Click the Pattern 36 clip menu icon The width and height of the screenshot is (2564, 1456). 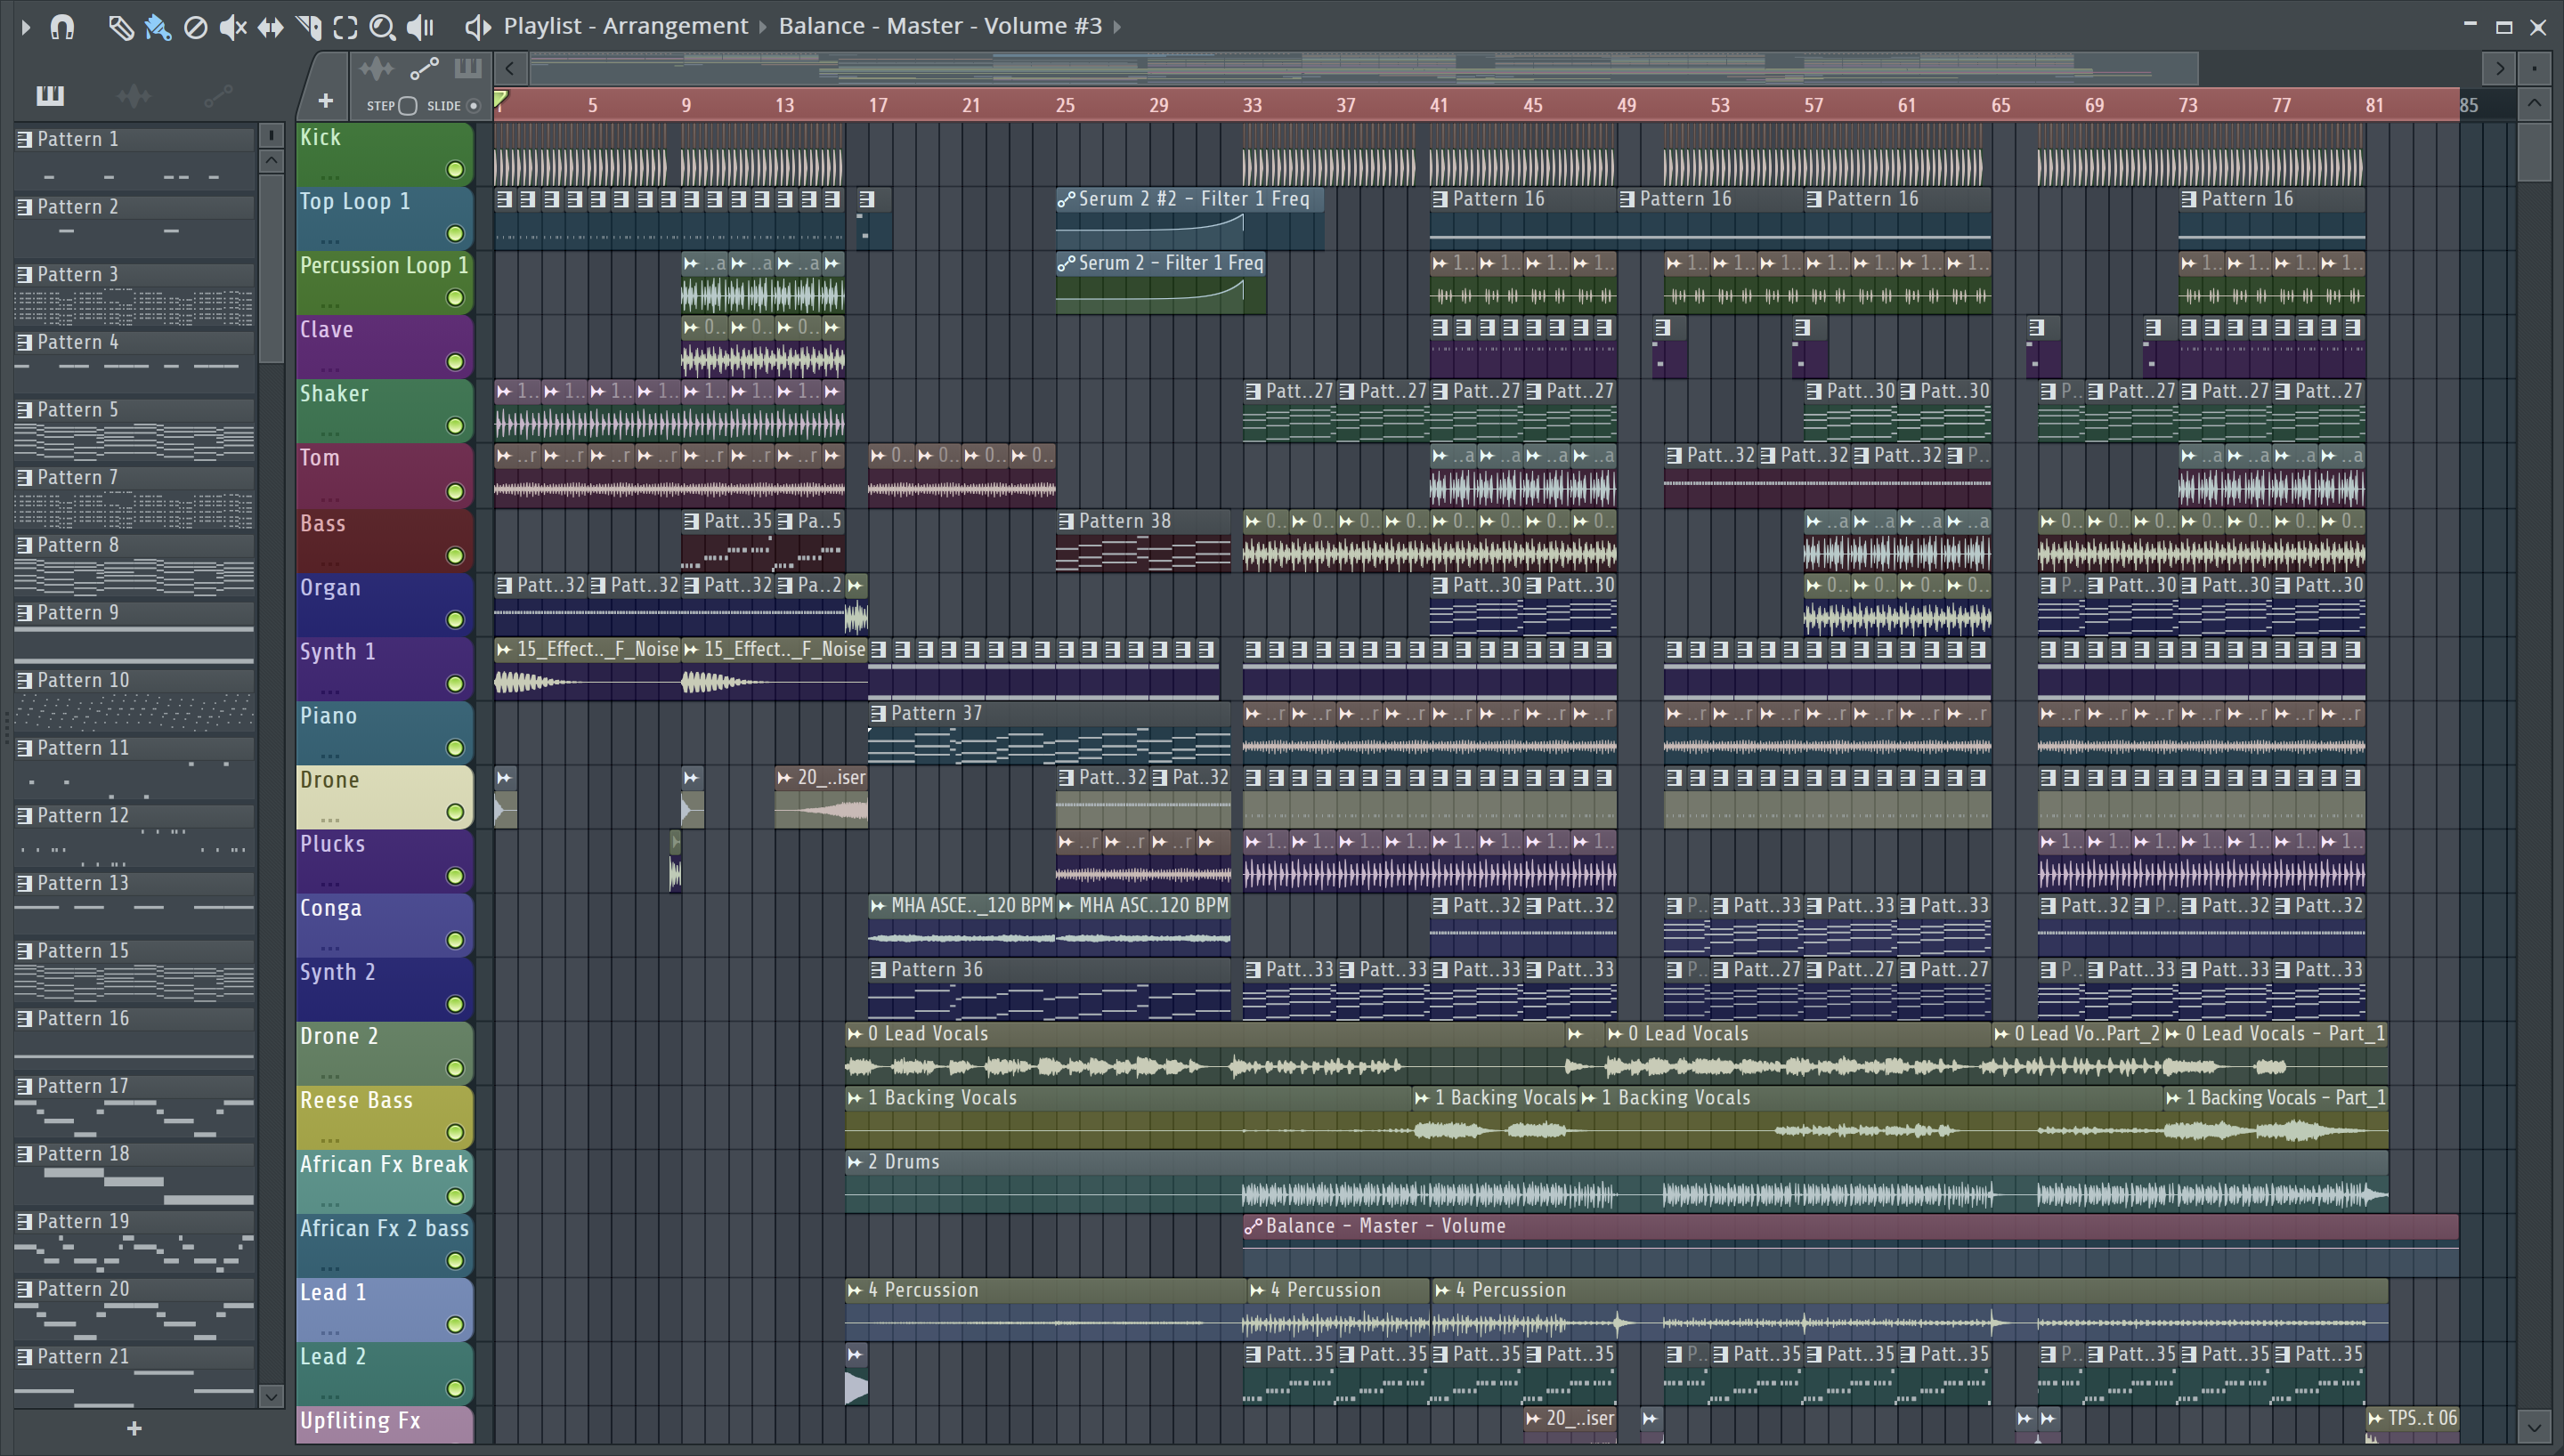pos(878,970)
